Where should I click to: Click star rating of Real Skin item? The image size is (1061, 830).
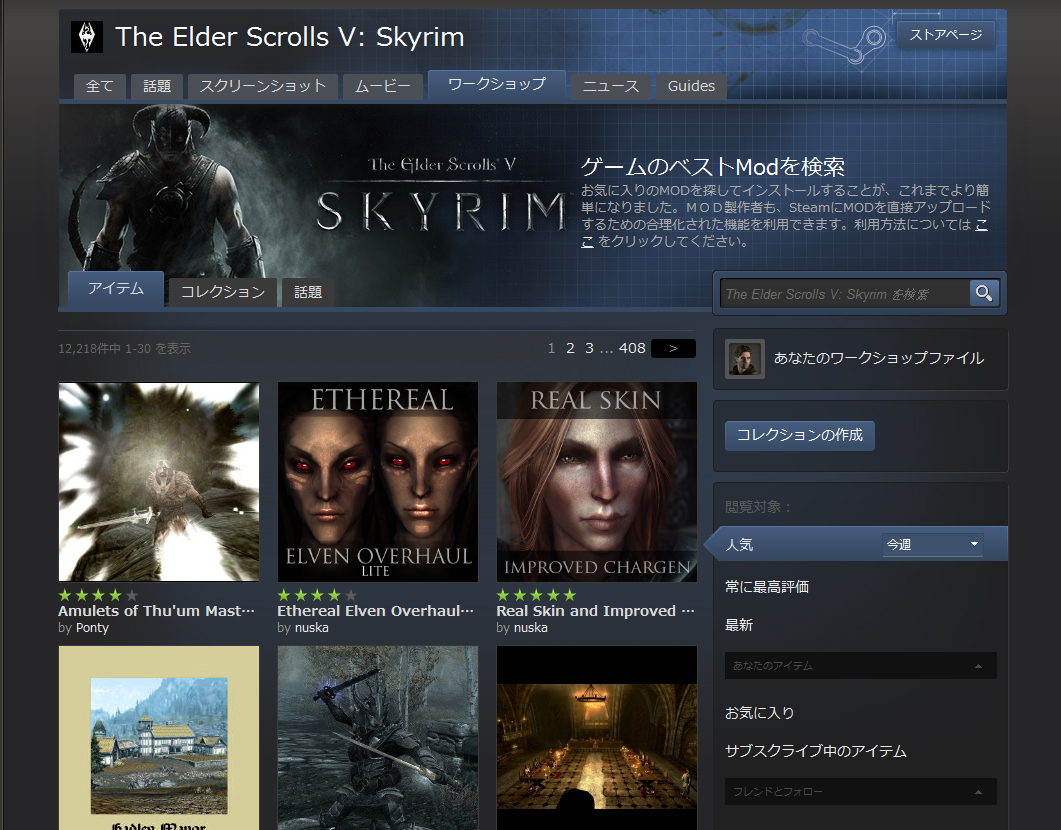click(x=537, y=595)
